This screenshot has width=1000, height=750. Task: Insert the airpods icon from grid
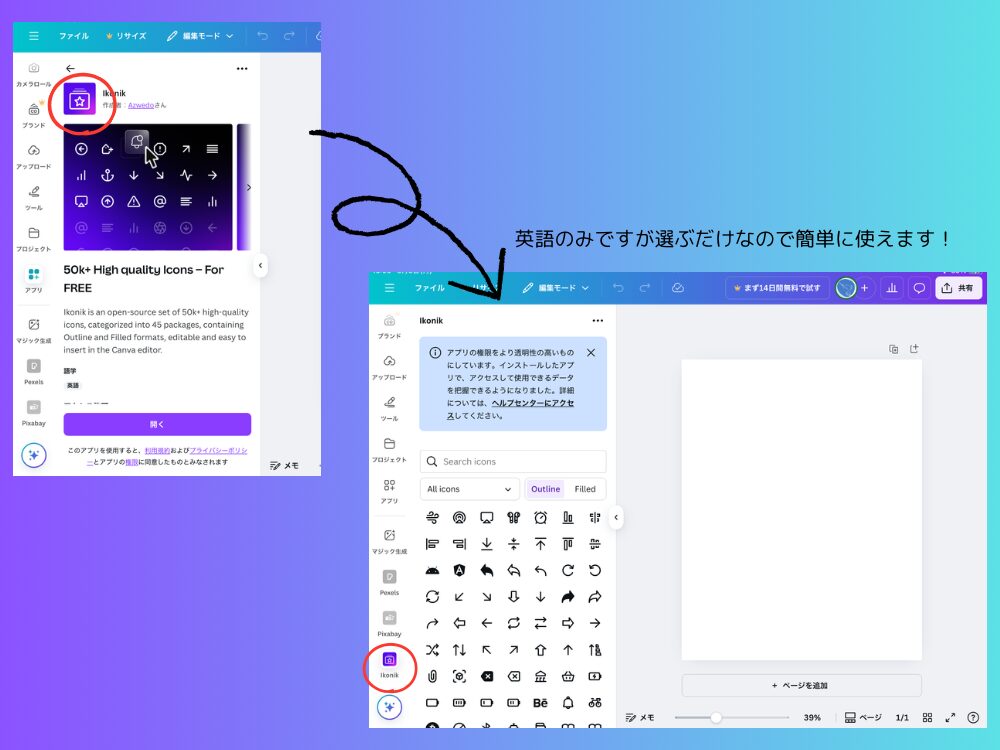coord(513,517)
